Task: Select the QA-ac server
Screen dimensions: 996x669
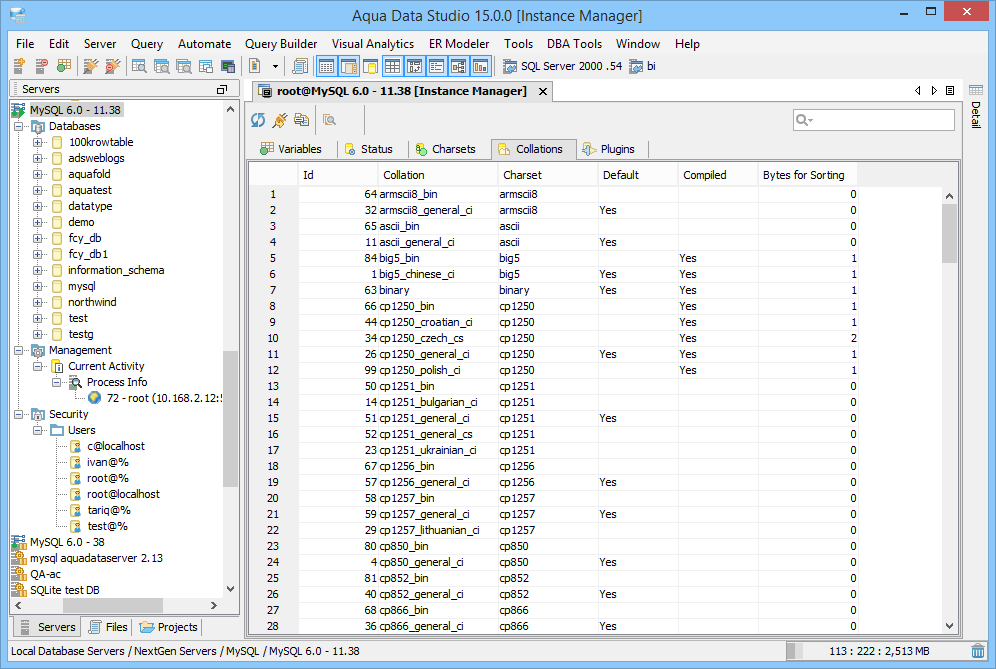Action: tap(45, 574)
